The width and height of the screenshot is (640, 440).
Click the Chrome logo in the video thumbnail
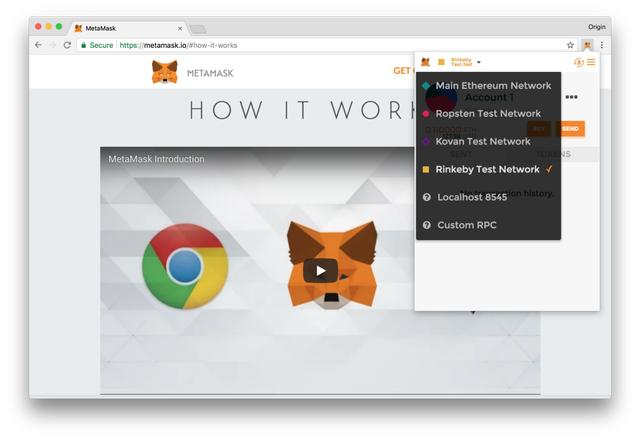(185, 266)
